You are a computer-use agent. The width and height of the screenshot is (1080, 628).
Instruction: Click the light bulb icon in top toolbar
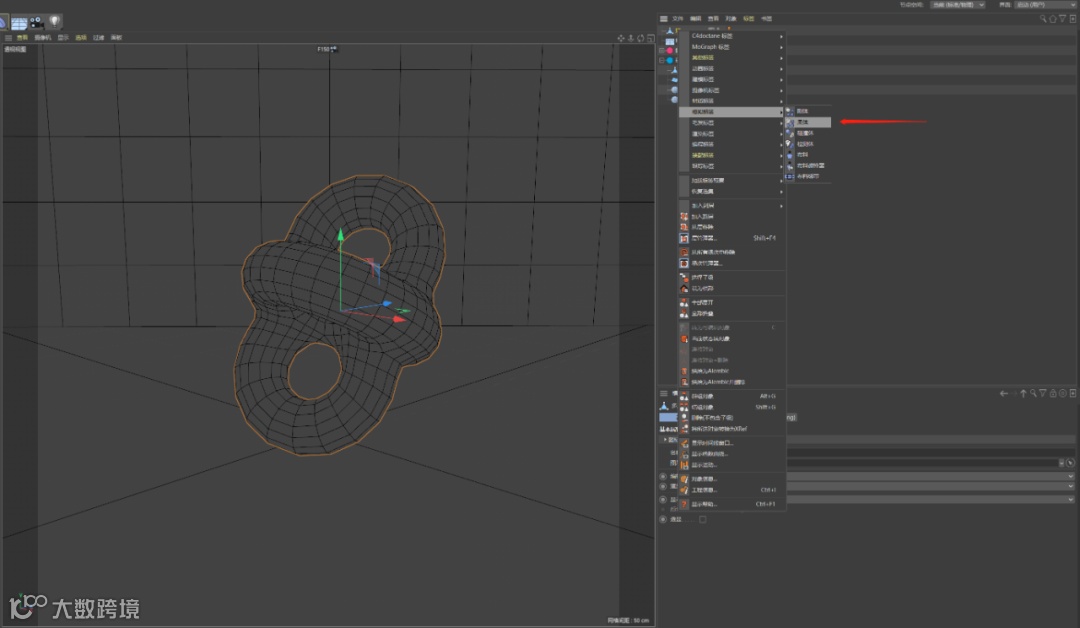click(54, 21)
